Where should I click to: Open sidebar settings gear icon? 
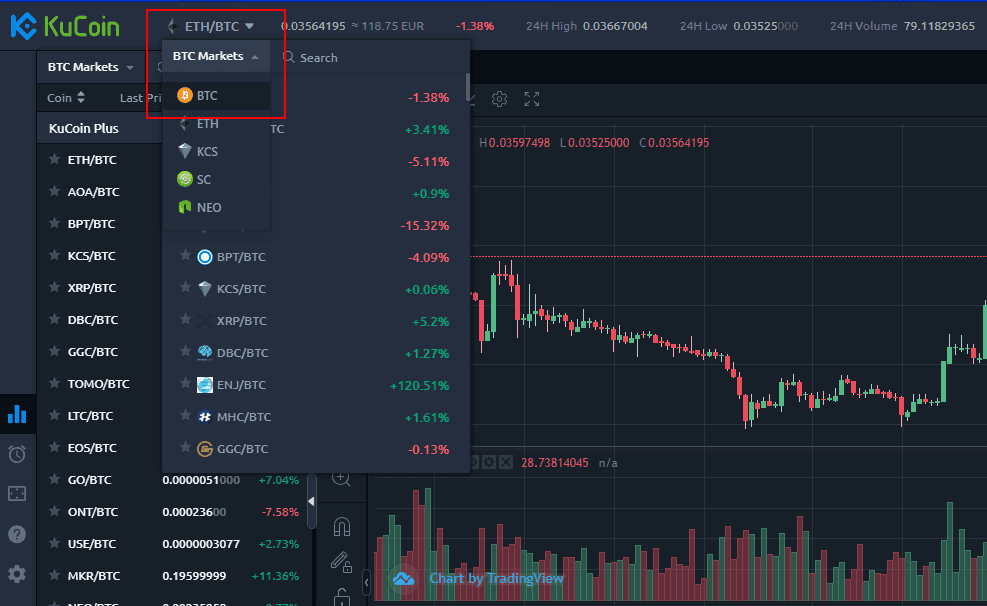(x=17, y=574)
